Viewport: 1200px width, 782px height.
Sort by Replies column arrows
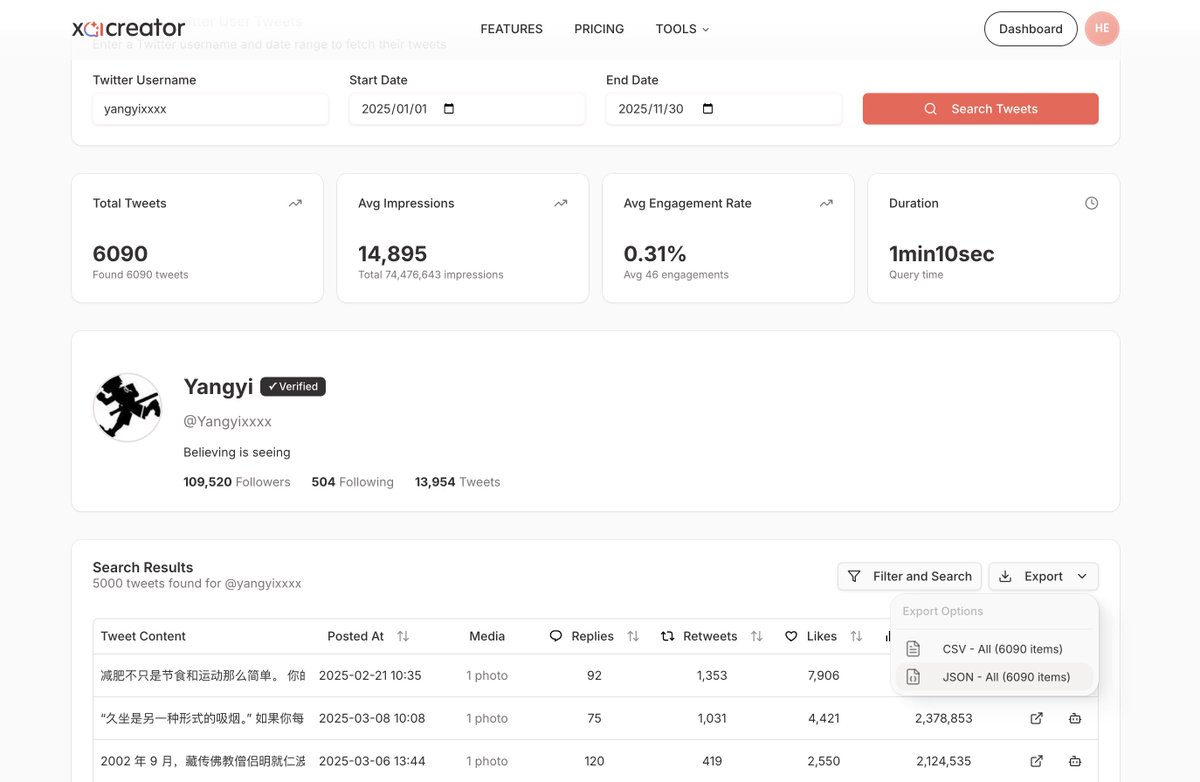tap(633, 636)
